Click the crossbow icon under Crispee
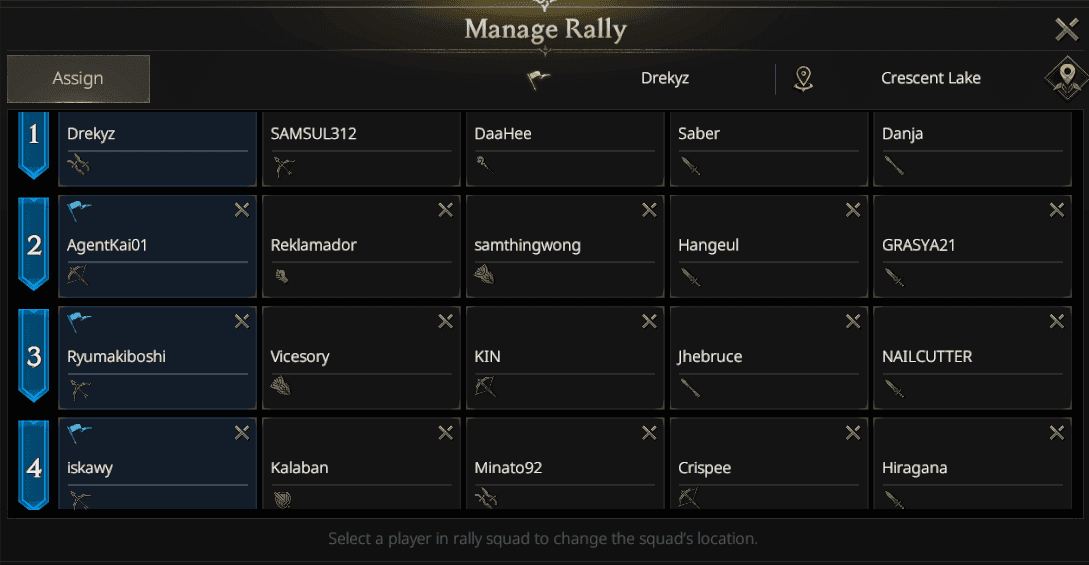This screenshot has width=1089, height=565. click(689, 498)
